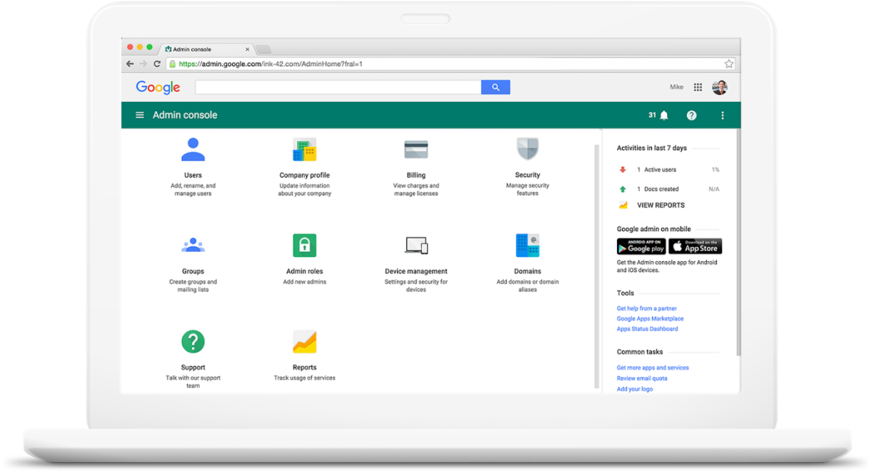Open the App Store download badge
870x472 pixels.
pyautogui.click(x=695, y=246)
